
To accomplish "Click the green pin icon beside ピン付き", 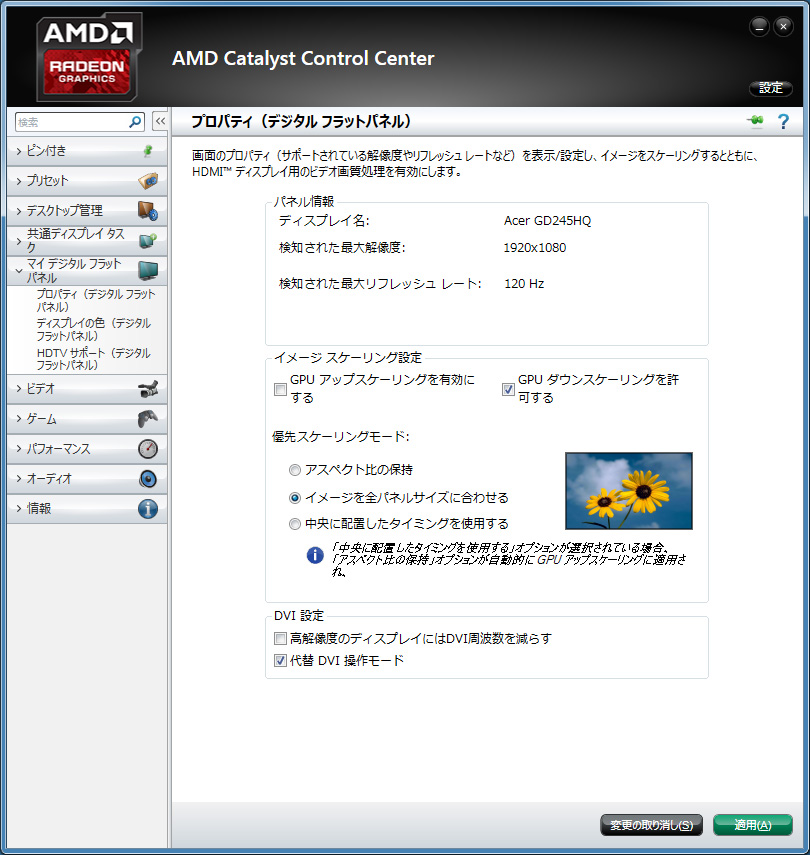I will [x=148, y=150].
